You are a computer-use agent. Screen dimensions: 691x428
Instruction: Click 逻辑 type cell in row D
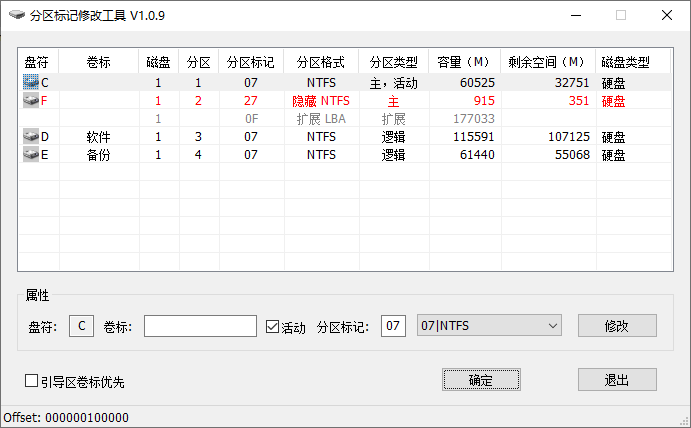pyautogui.click(x=394, y=137)
